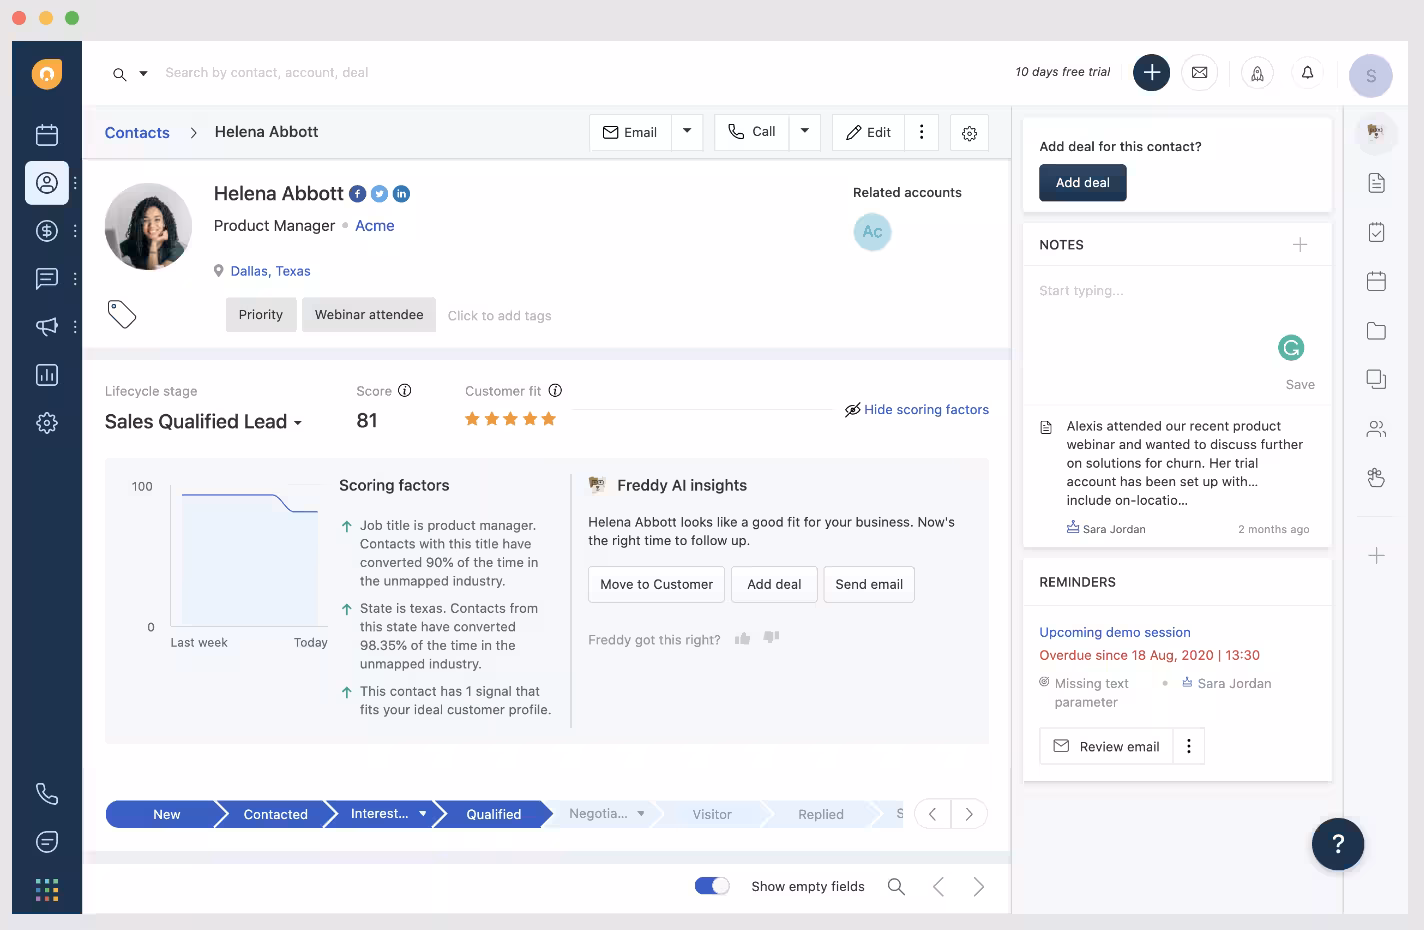The image size is (1424, 930).
Task: Open the phone icon in left sidebar
Action: tap(46, 794)
